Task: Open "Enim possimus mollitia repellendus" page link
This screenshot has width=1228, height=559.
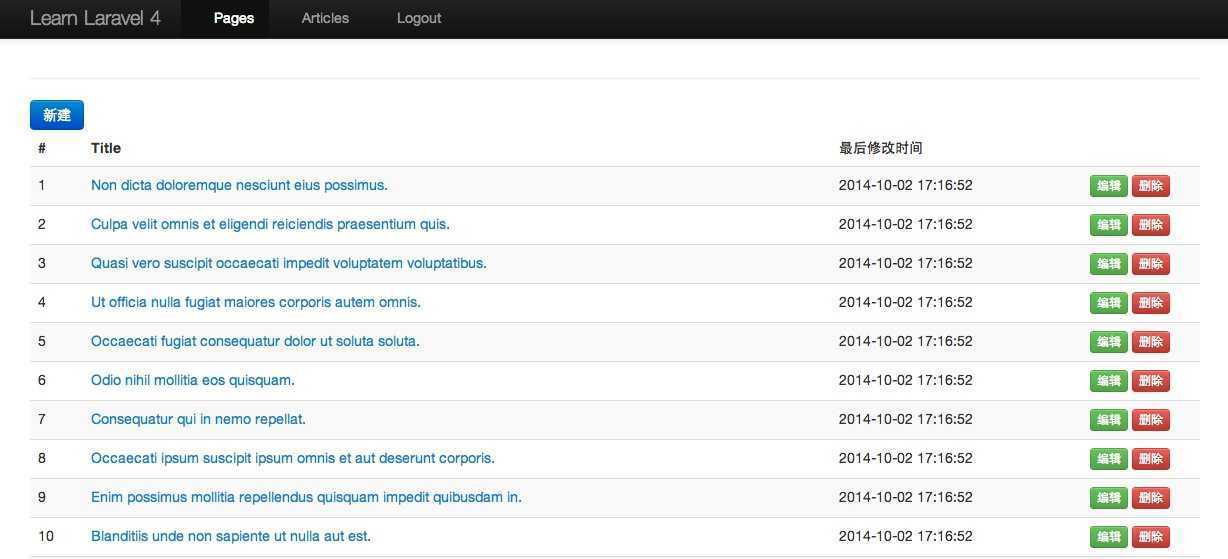Action: [306, 497]
